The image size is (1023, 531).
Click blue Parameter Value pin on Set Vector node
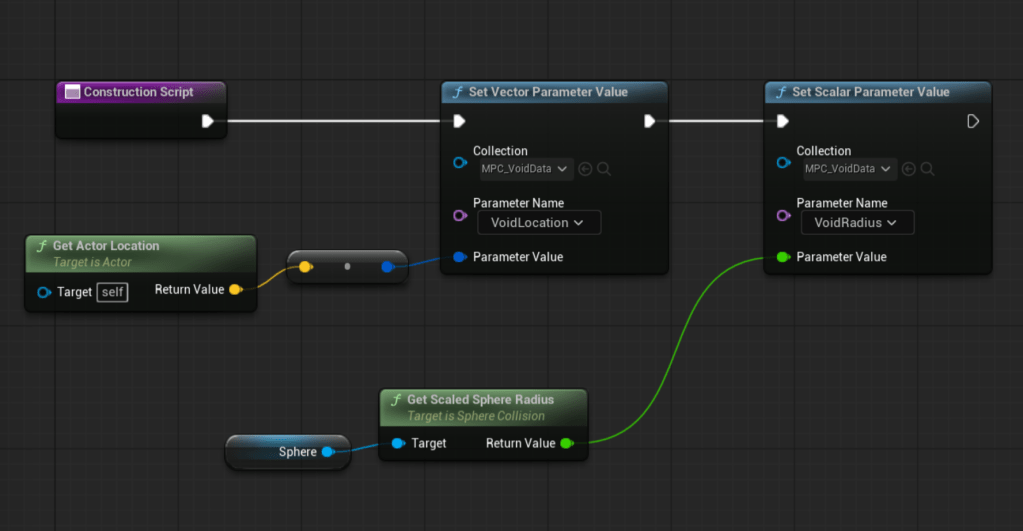[x=459, y=257]
